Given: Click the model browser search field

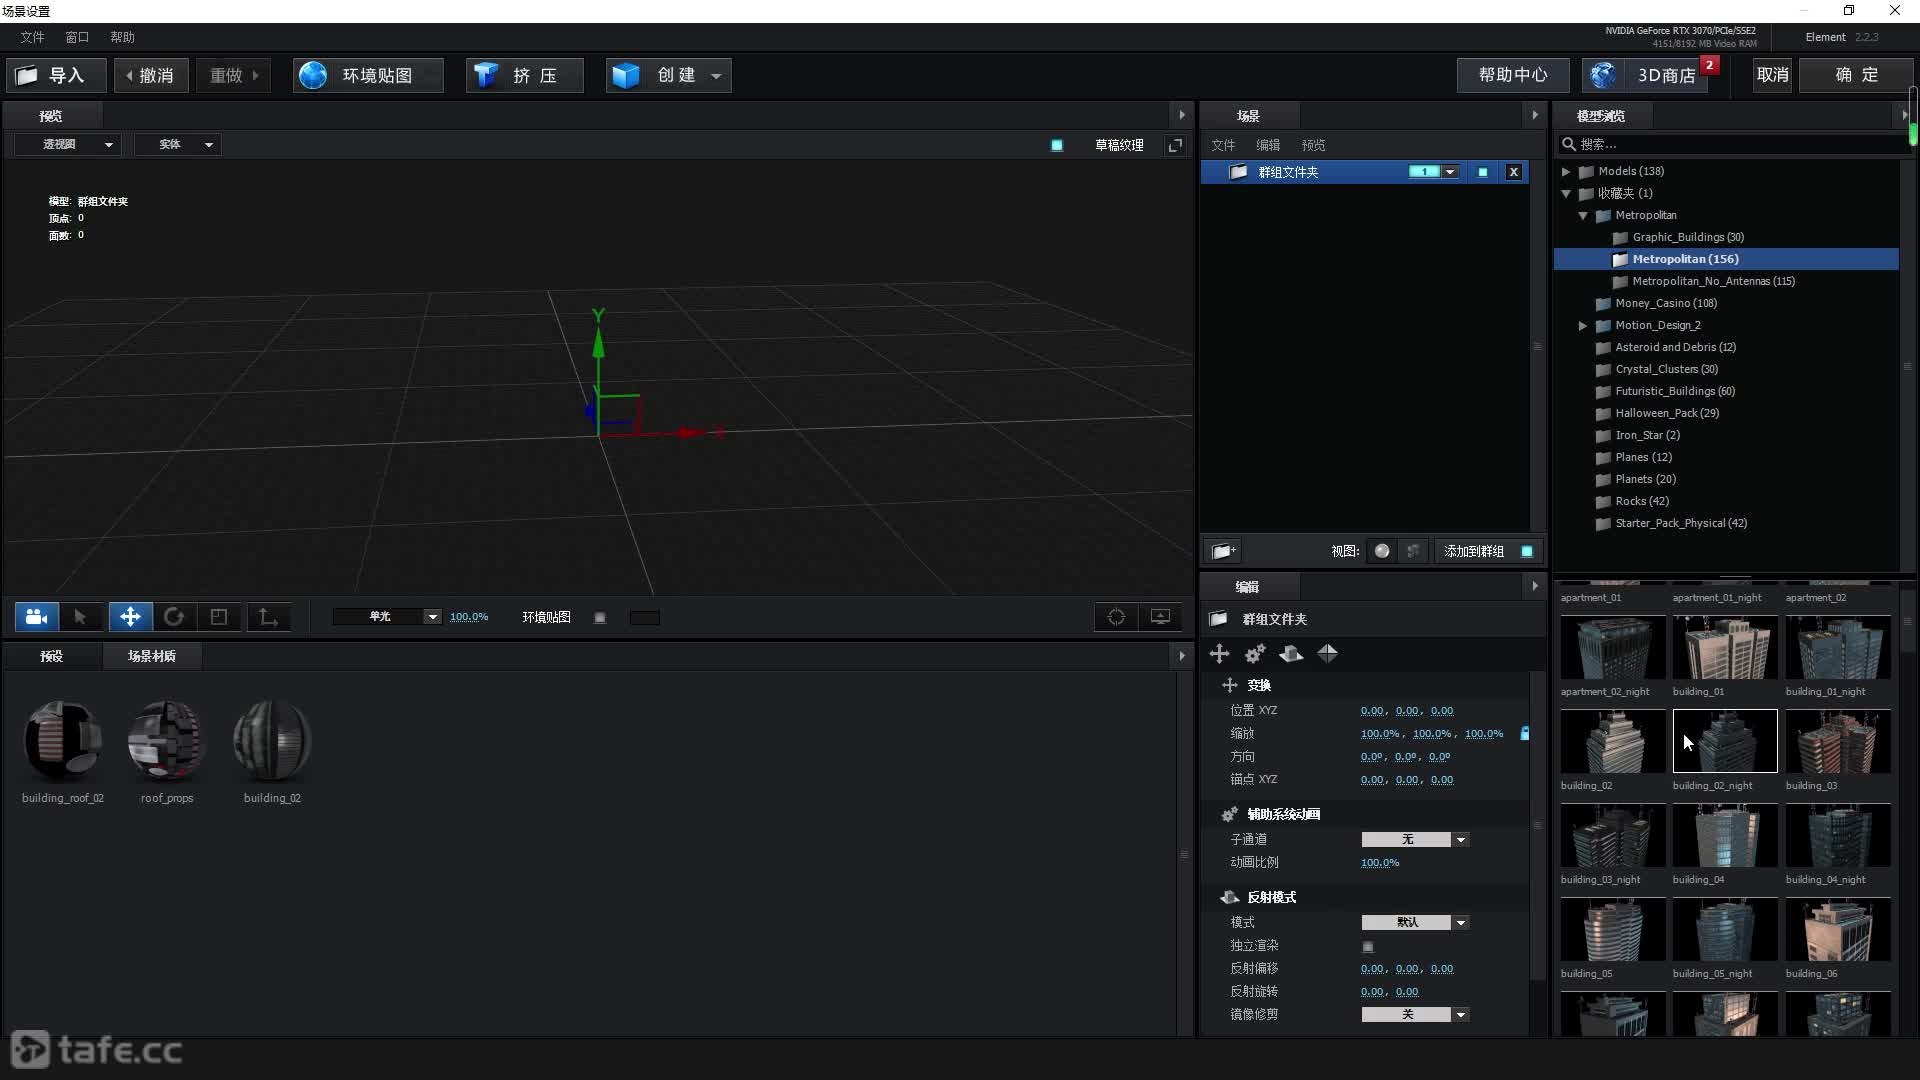Looking at the screenshot, I should pyautogui.click(x=1735, y=144).
